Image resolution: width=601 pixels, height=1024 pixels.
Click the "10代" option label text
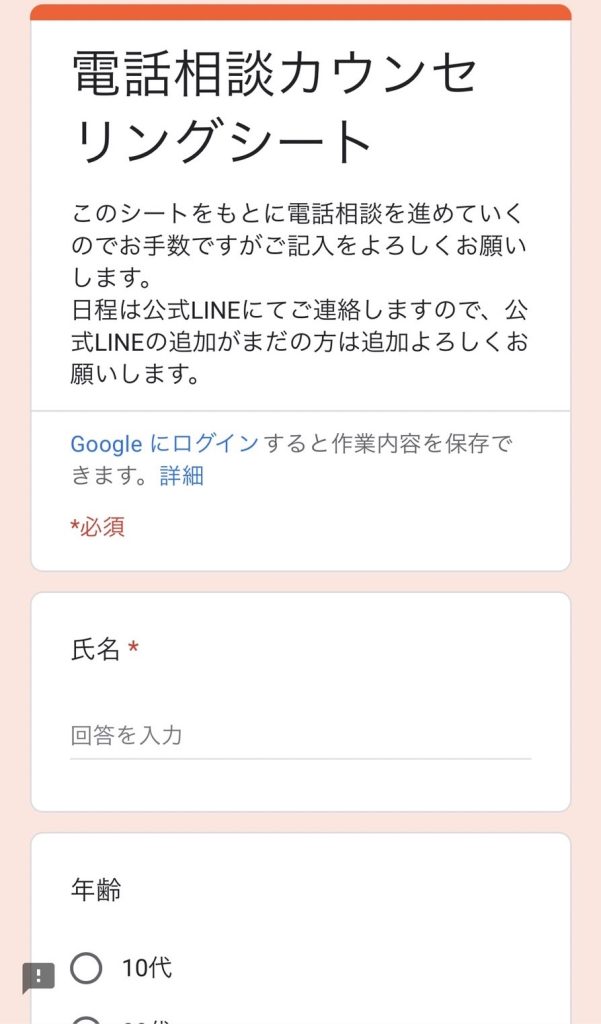147,968
